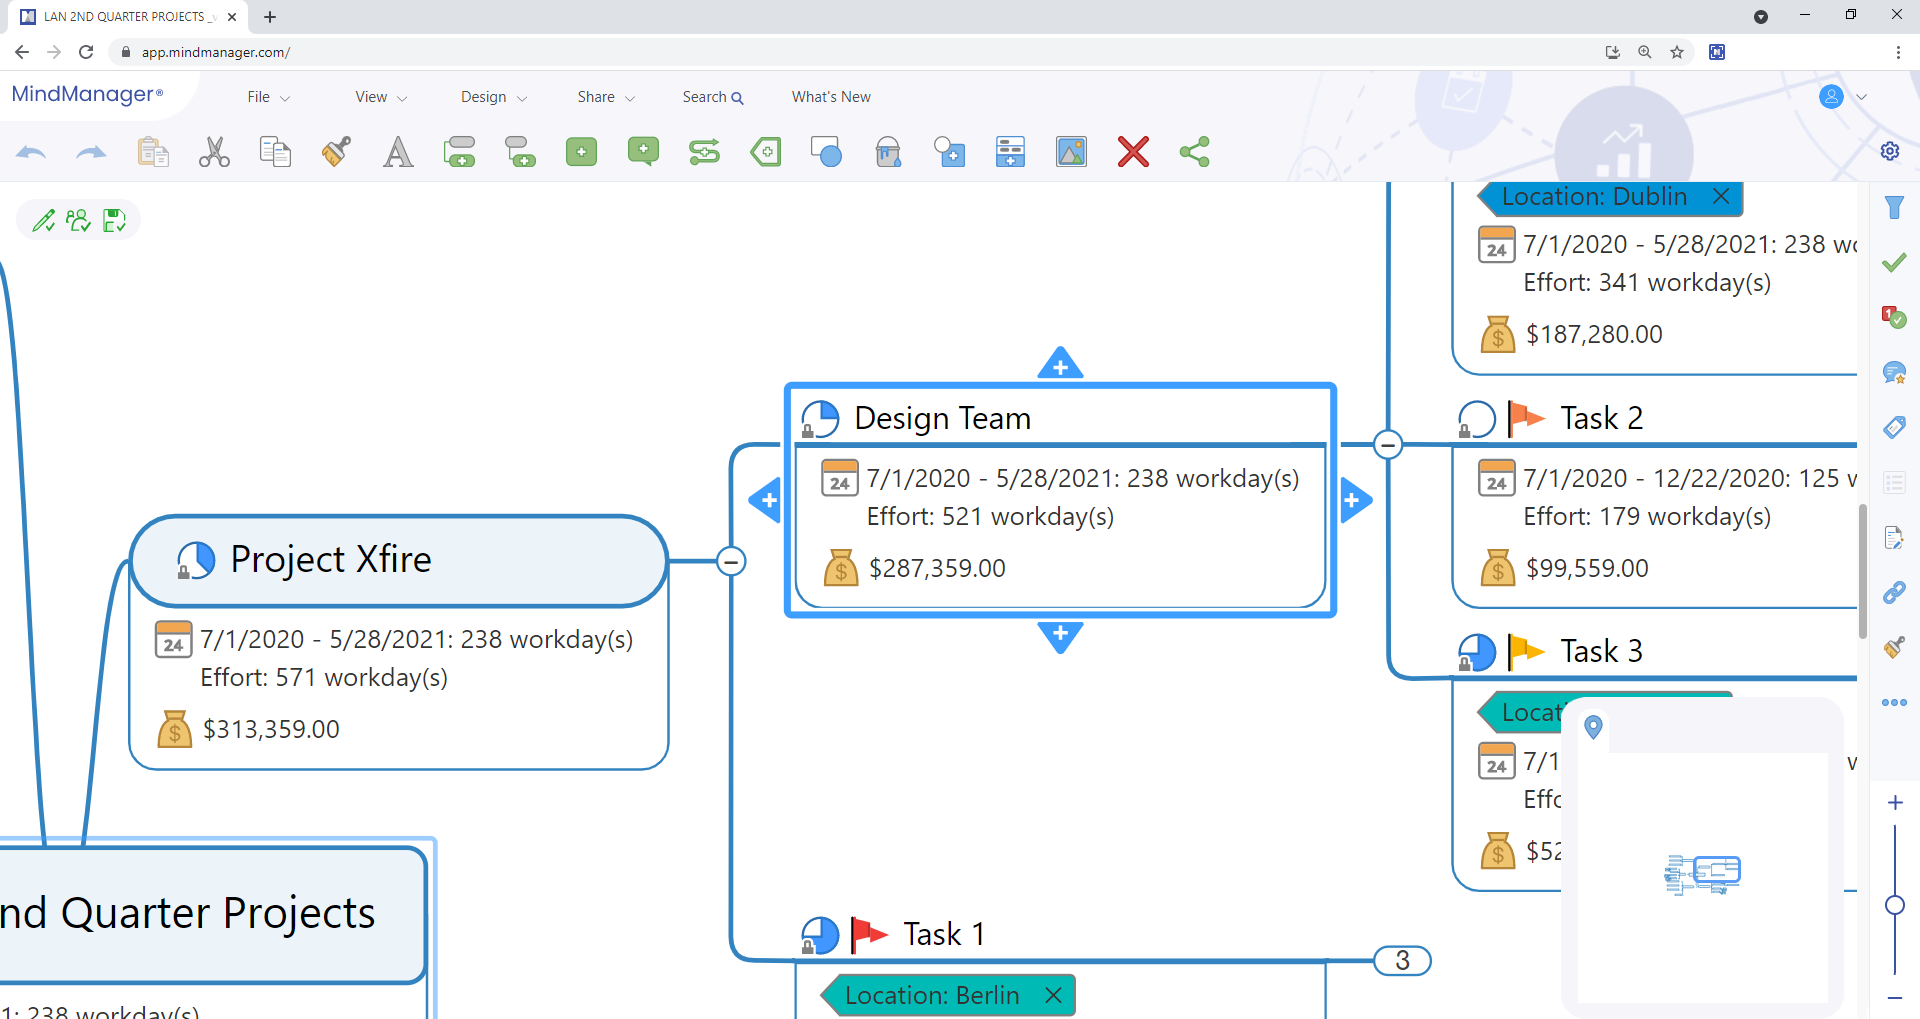Add a new topic via toolbar
The height and width of the screenshot is (1019, 1920).
tap(459, 152)
